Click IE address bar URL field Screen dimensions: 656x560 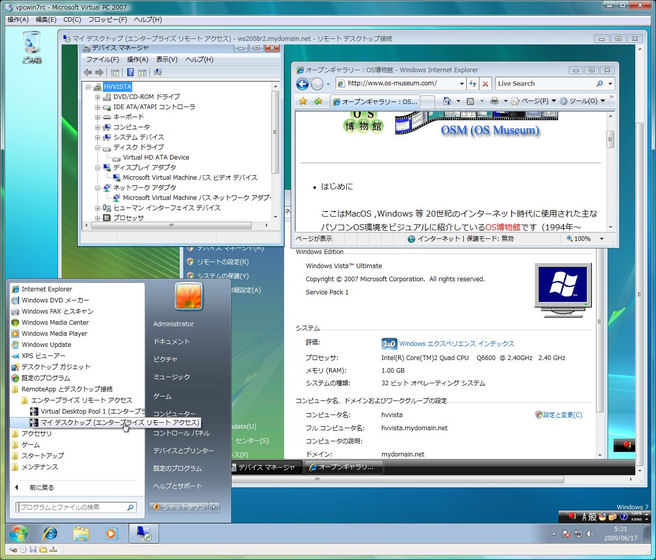tap(398, 84)
